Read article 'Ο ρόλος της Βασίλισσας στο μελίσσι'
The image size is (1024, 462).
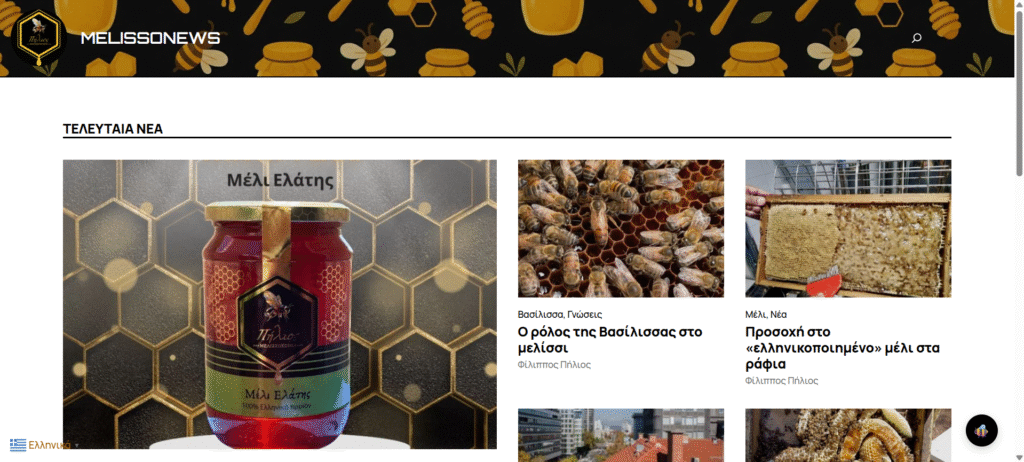click(610, 339)
